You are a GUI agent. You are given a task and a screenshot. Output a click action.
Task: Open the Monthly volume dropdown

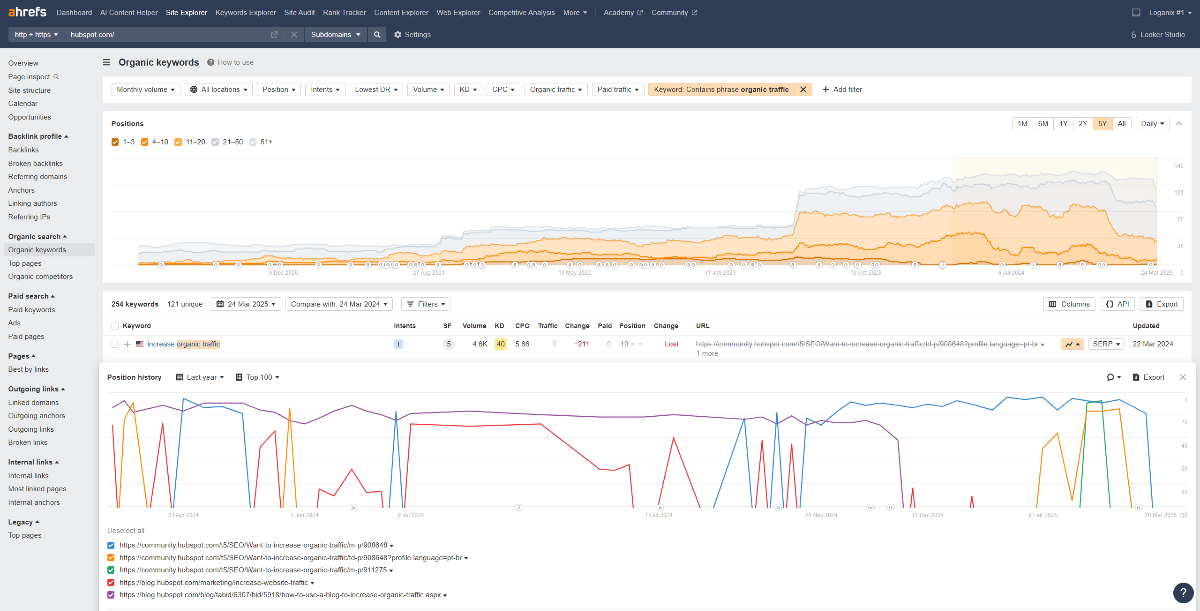pos(144,89)
